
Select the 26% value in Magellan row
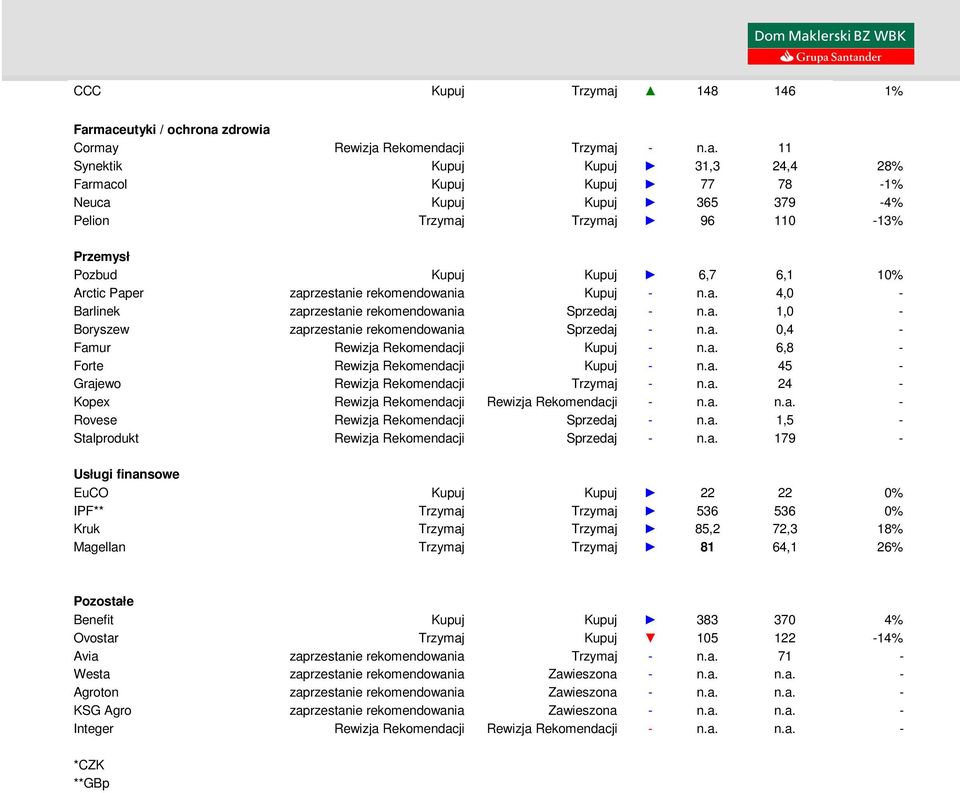[x=890, y=547]
